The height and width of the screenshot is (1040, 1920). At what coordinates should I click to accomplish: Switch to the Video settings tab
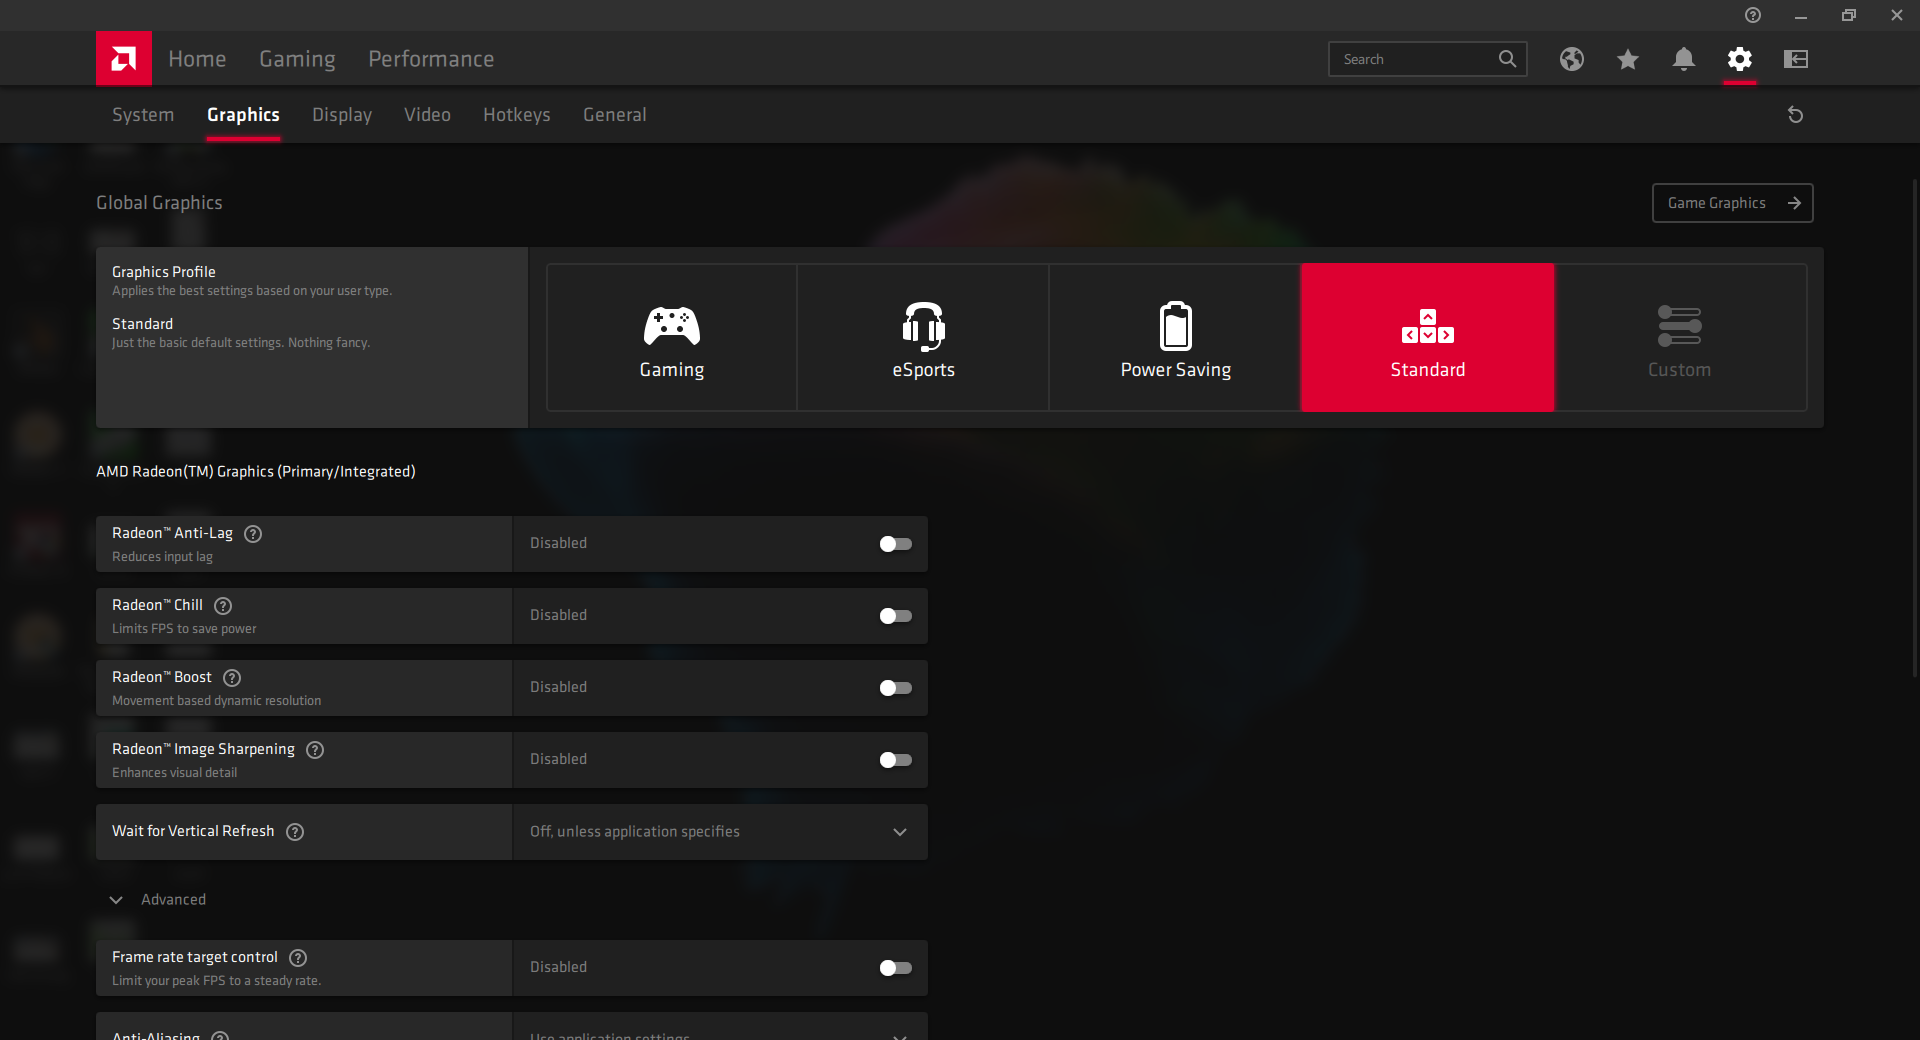(x=427, y=115)
